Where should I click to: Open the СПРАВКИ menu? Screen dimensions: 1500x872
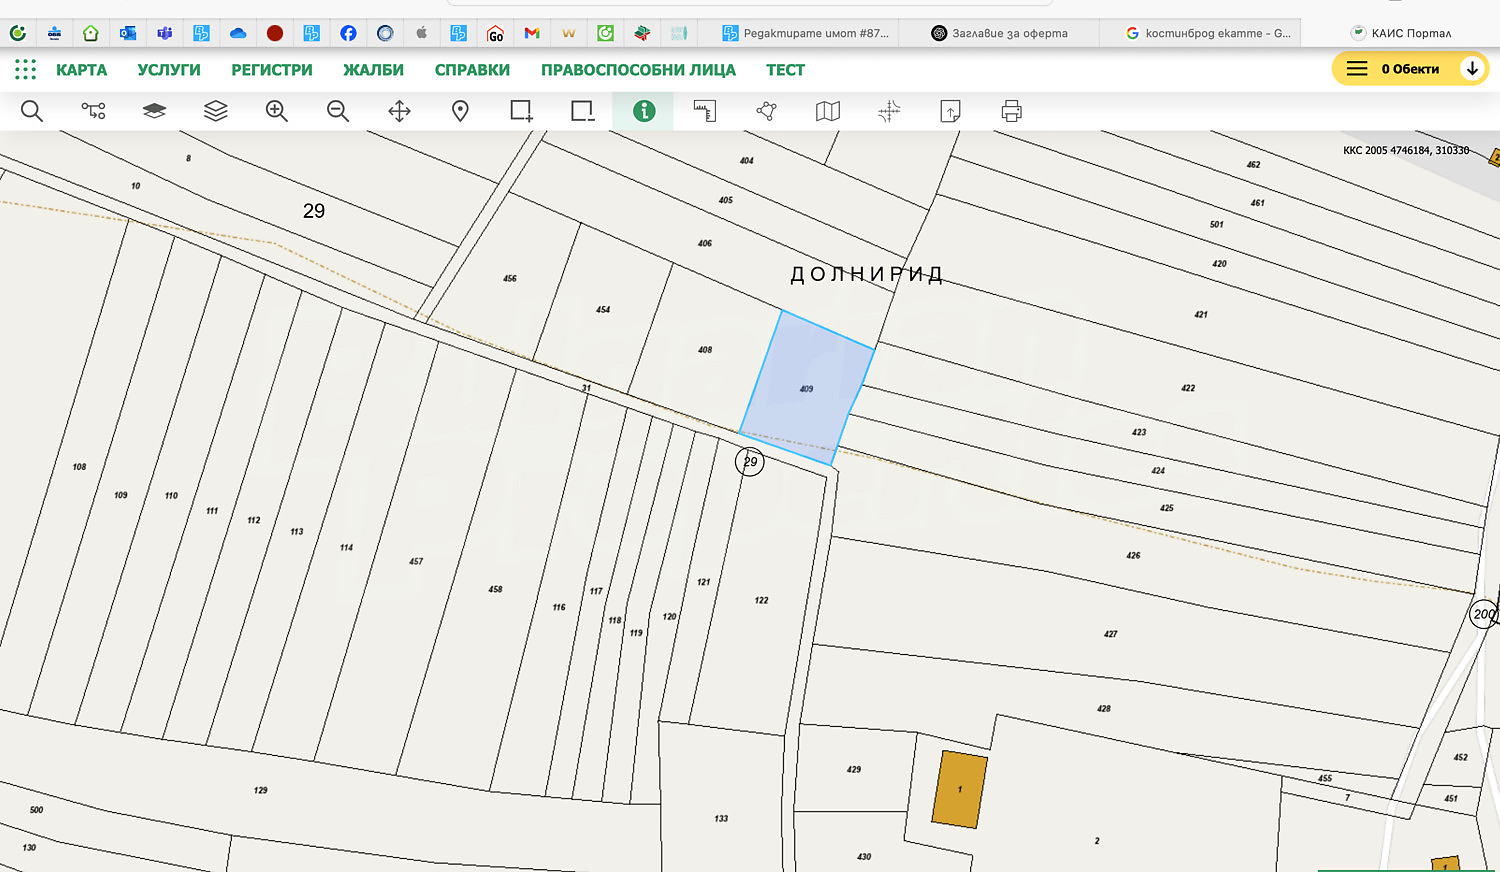[x=472, y=70]
